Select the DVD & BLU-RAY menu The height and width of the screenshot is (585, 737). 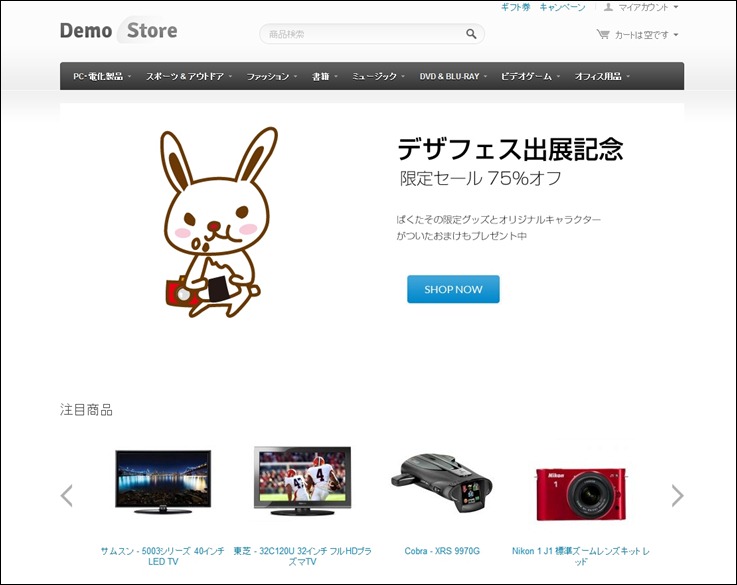click(x=453, y=76)
